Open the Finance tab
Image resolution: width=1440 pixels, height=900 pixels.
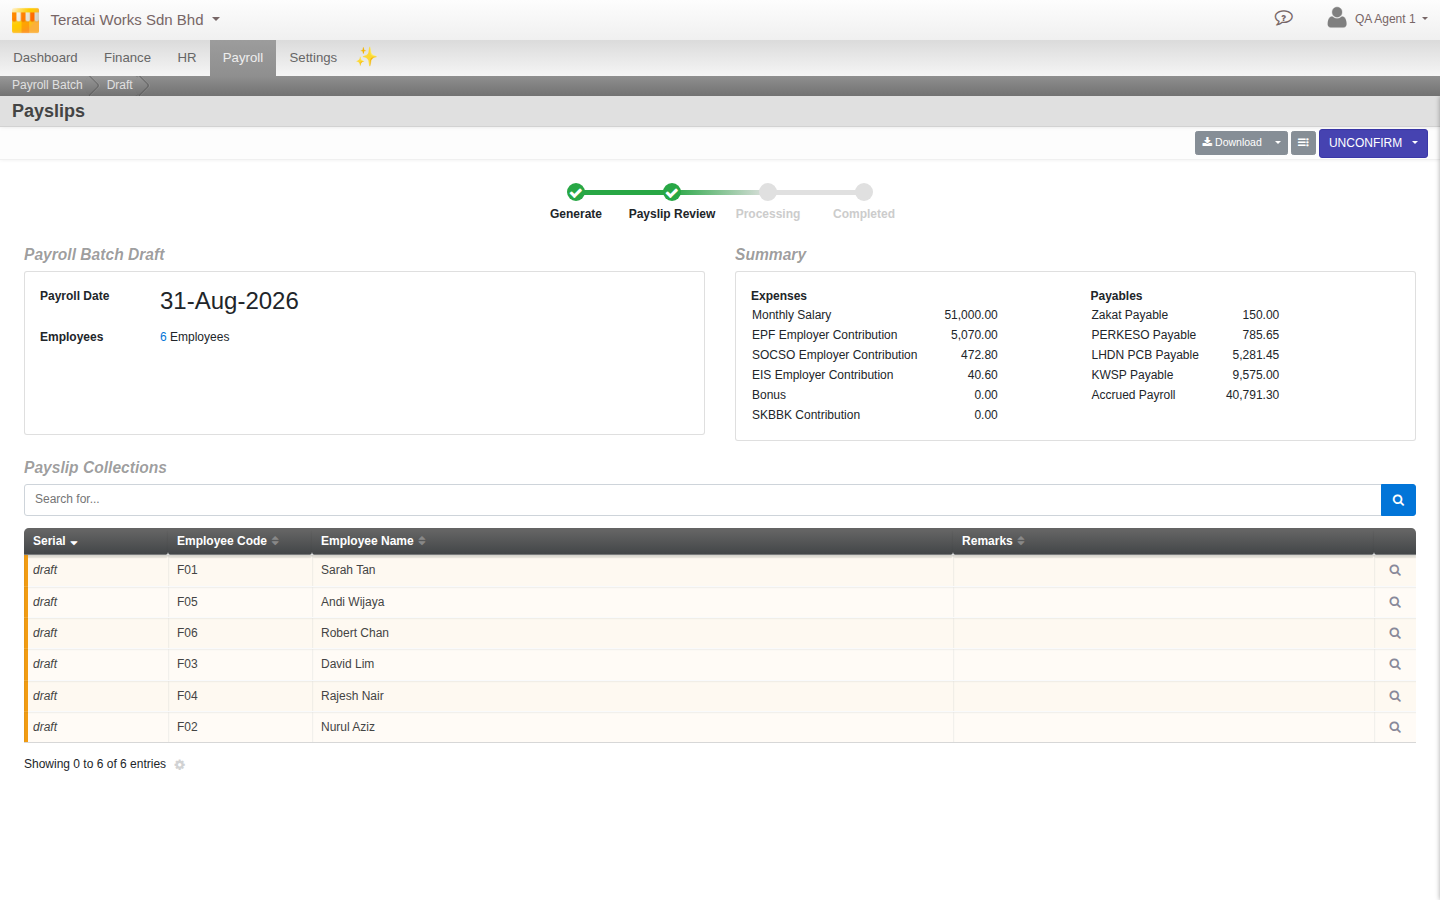tap(127, 58)
